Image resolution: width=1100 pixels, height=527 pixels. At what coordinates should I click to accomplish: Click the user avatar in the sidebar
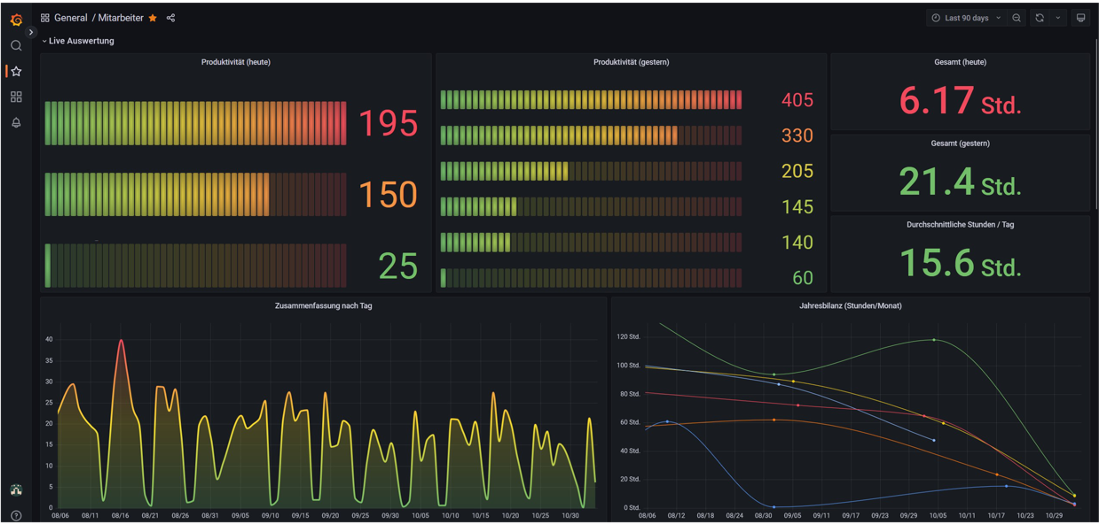point(16,490)
